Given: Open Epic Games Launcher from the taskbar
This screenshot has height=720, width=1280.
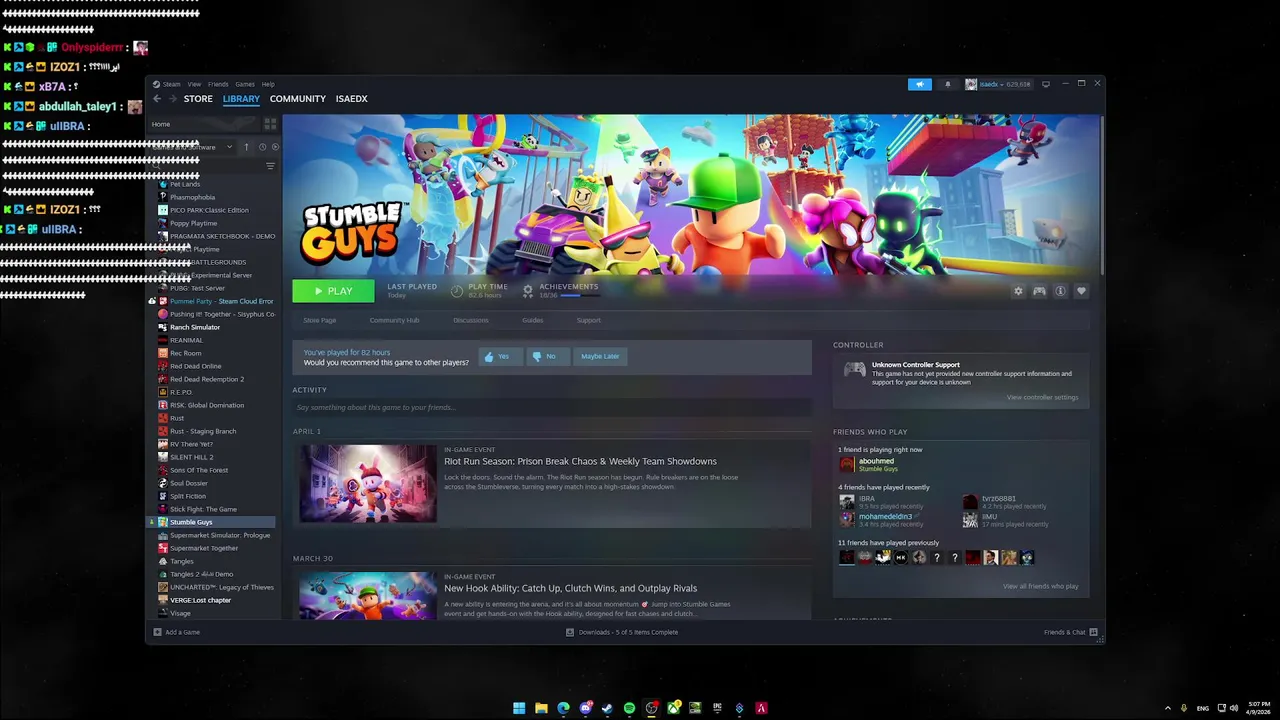Looking at the screenshot, I should 717,708.
